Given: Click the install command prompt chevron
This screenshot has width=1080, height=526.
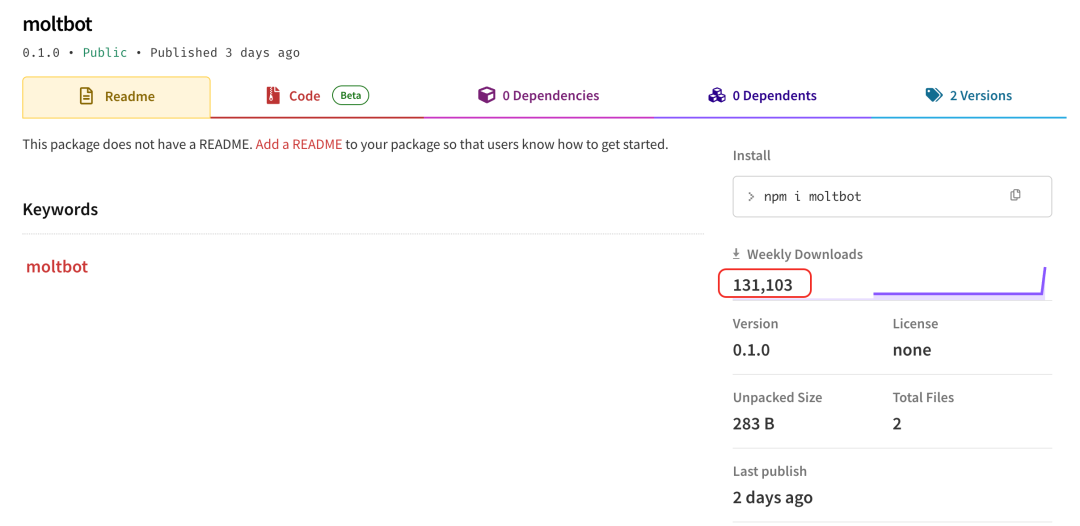Looking at the screenshot, I should pos(751,197).
